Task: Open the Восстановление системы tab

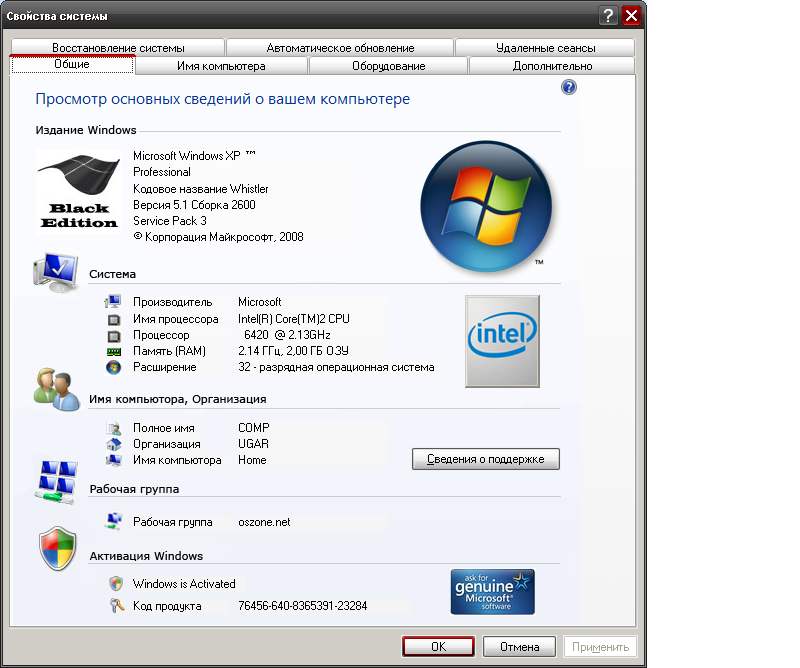Action: click(118, 47)
